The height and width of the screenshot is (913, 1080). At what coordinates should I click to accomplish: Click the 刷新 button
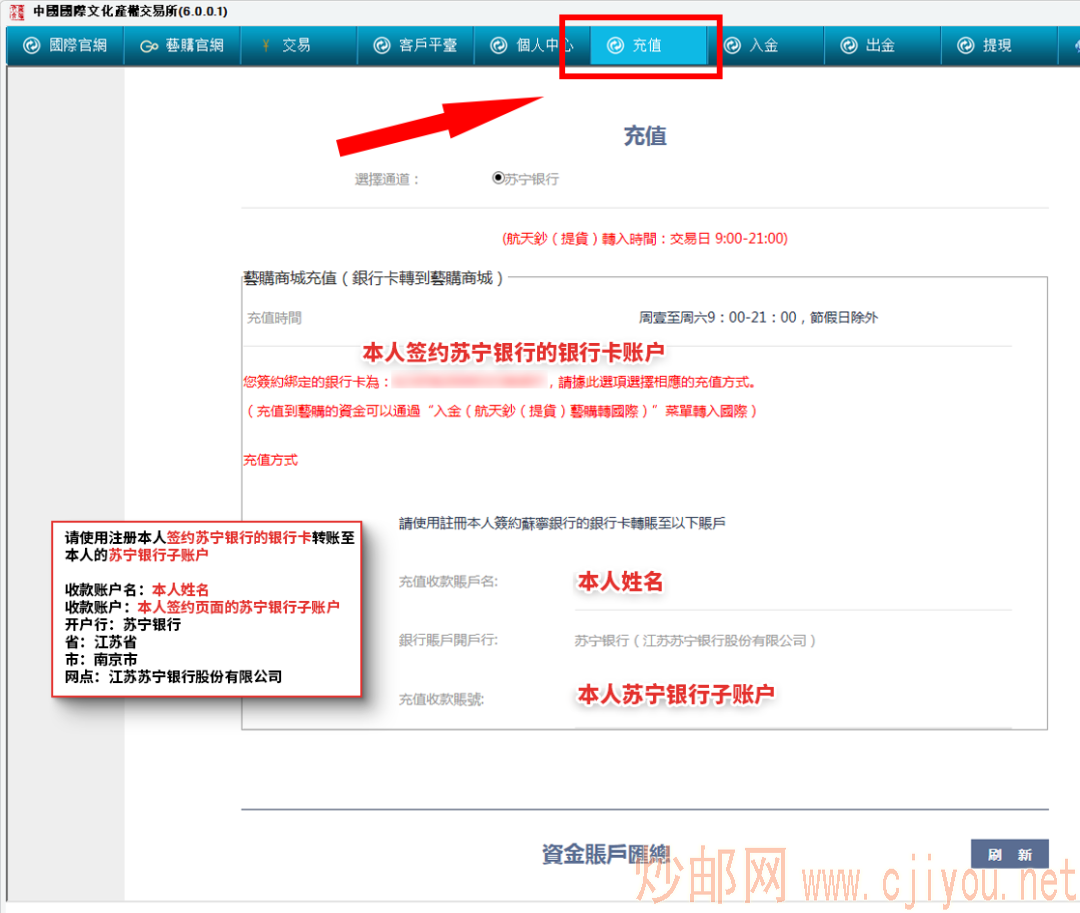coord(1010,854)
